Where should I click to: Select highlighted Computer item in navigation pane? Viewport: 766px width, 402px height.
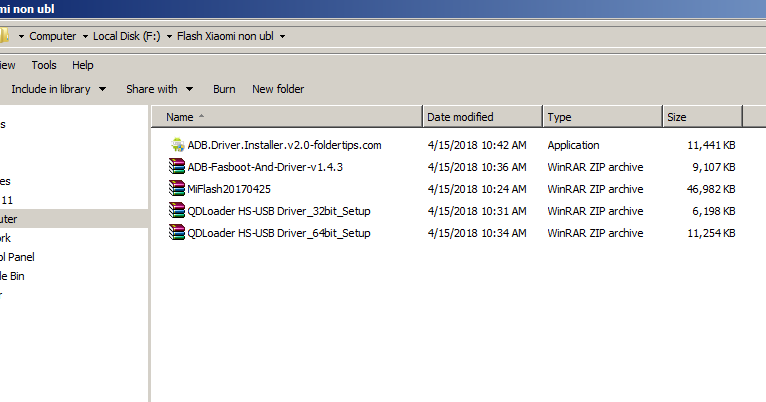point(74,219)
